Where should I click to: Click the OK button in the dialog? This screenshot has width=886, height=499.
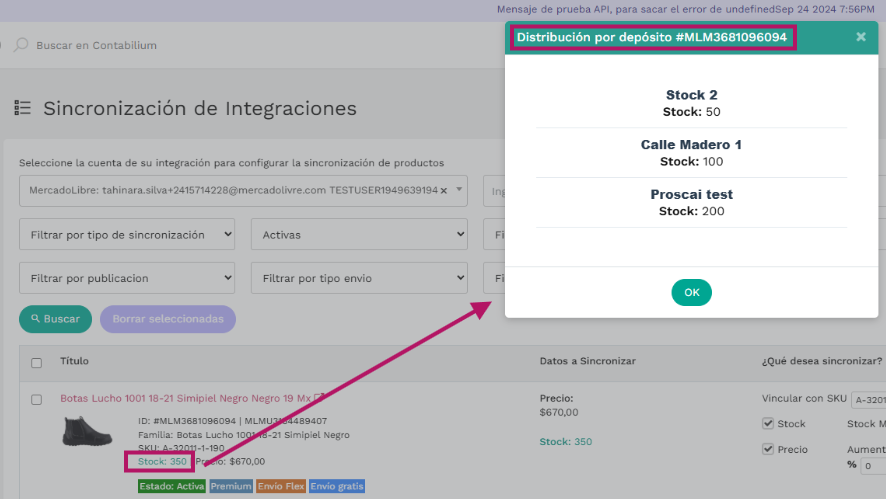coord(691,292)
